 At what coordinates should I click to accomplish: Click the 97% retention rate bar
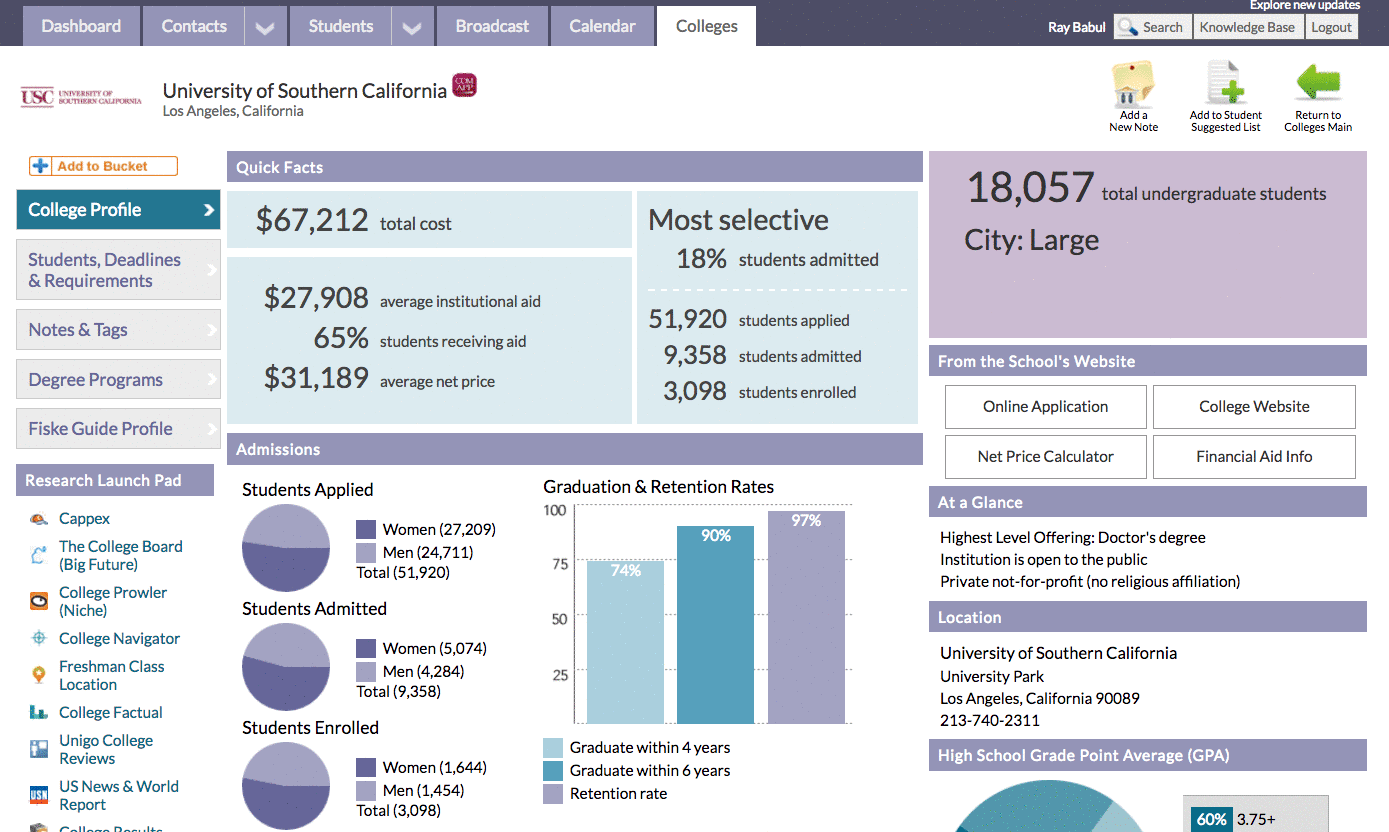pos(806,617)
